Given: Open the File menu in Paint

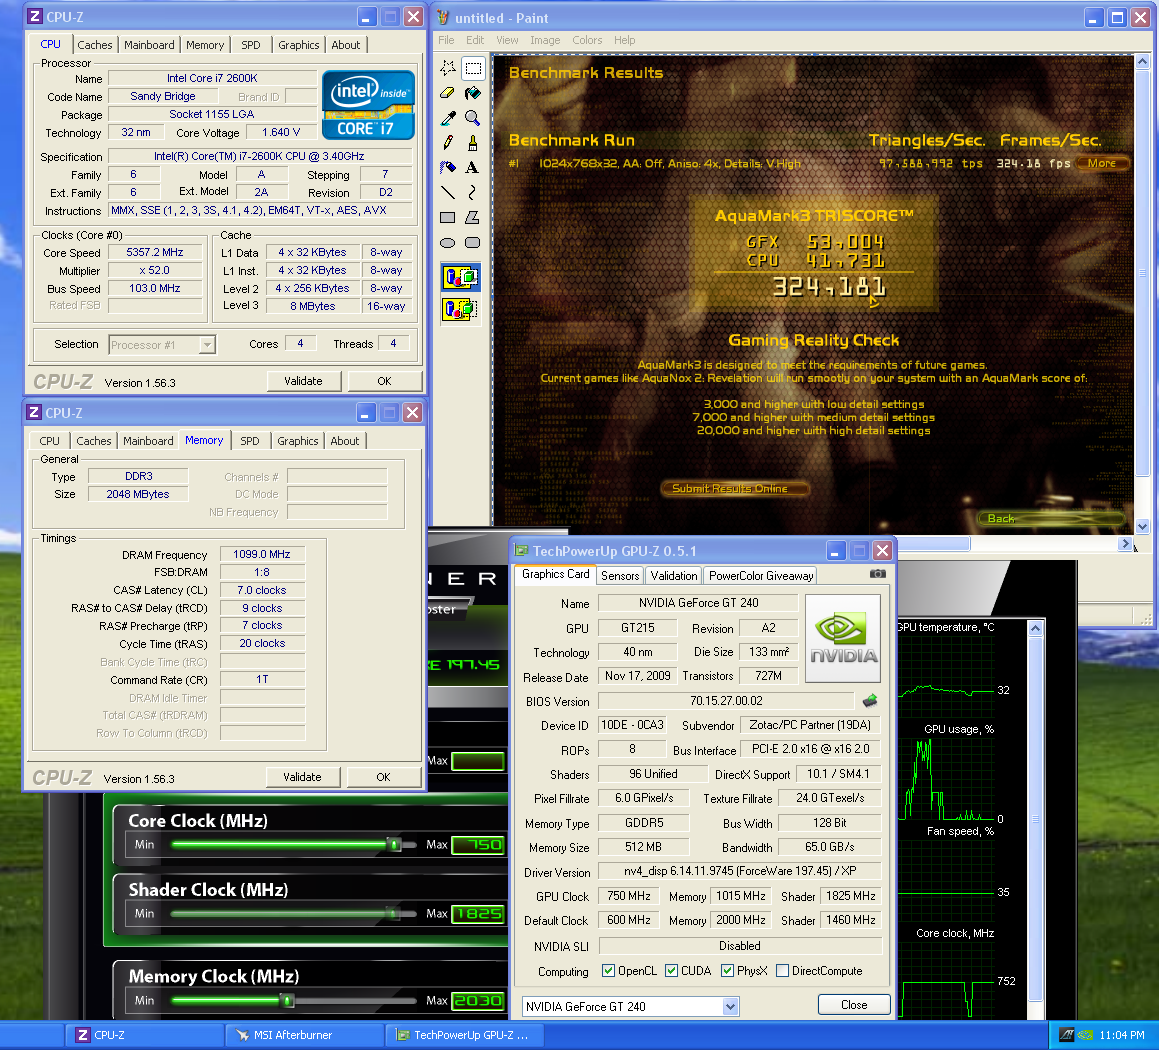Looking at the screenshot, I should pos(446,40).
